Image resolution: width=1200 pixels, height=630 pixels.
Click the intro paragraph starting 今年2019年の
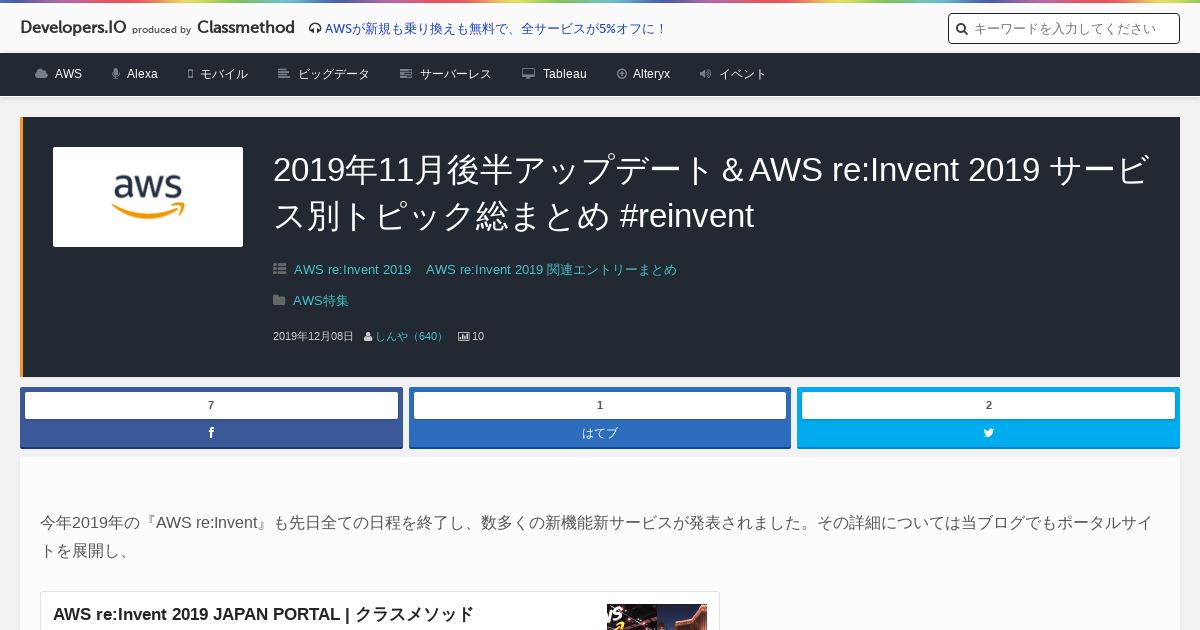click(x=596, y=537)
